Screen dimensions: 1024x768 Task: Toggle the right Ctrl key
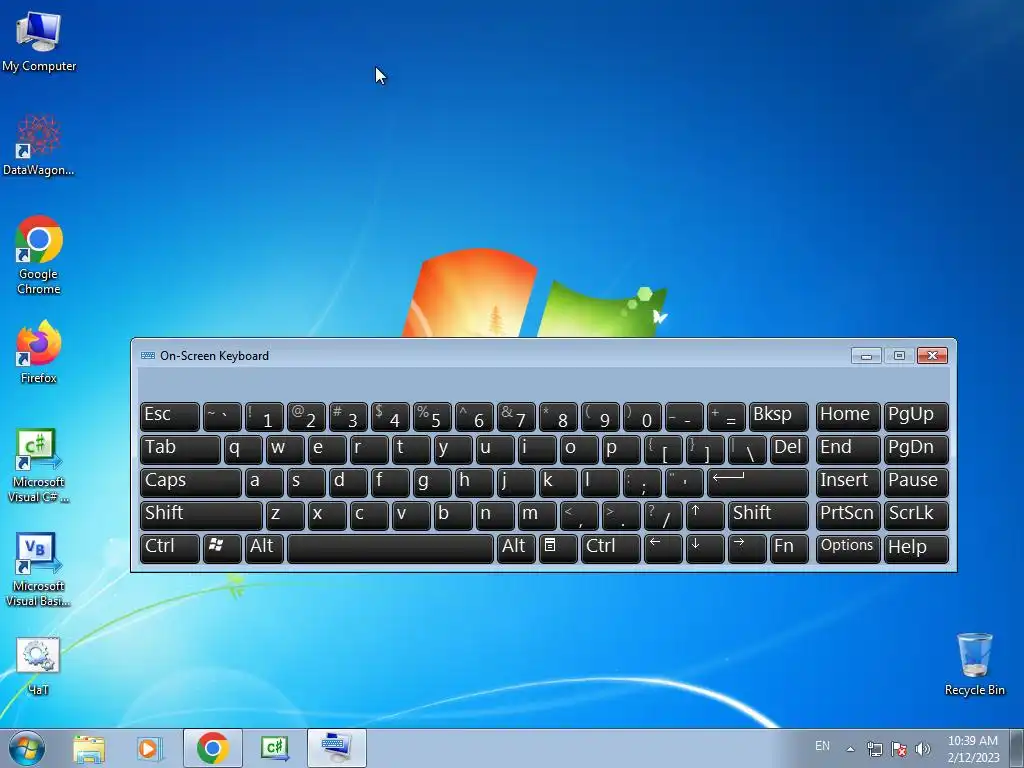[611, 547]
